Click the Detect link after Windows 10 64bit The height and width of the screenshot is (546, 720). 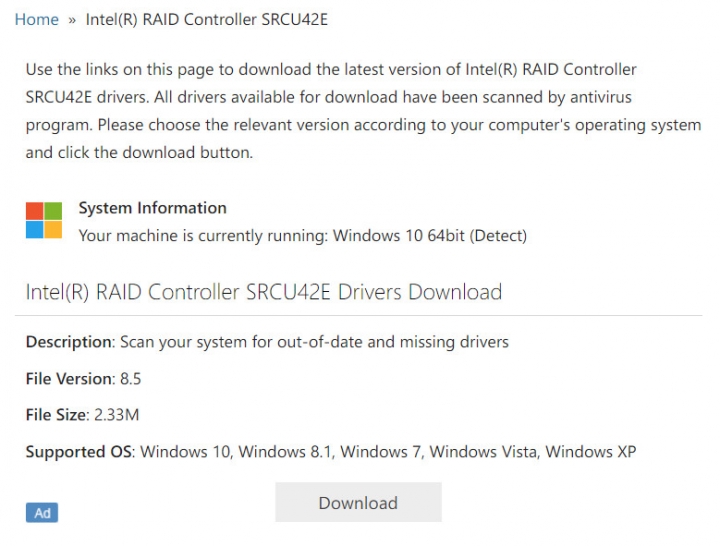tap(498, 236)
